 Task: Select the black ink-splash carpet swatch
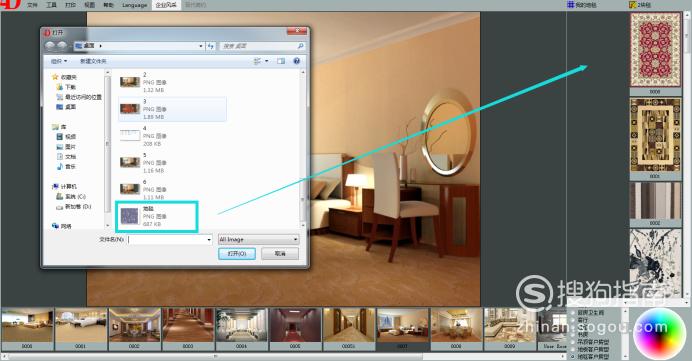pos(655,263)
